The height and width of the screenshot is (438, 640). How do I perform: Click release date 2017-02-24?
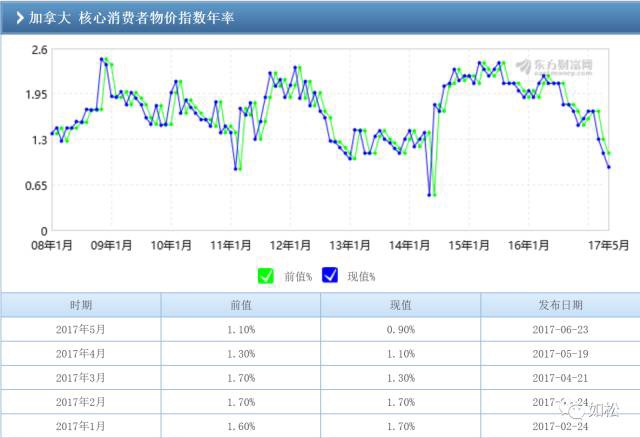pyautogui.click(x=560, y=427)
